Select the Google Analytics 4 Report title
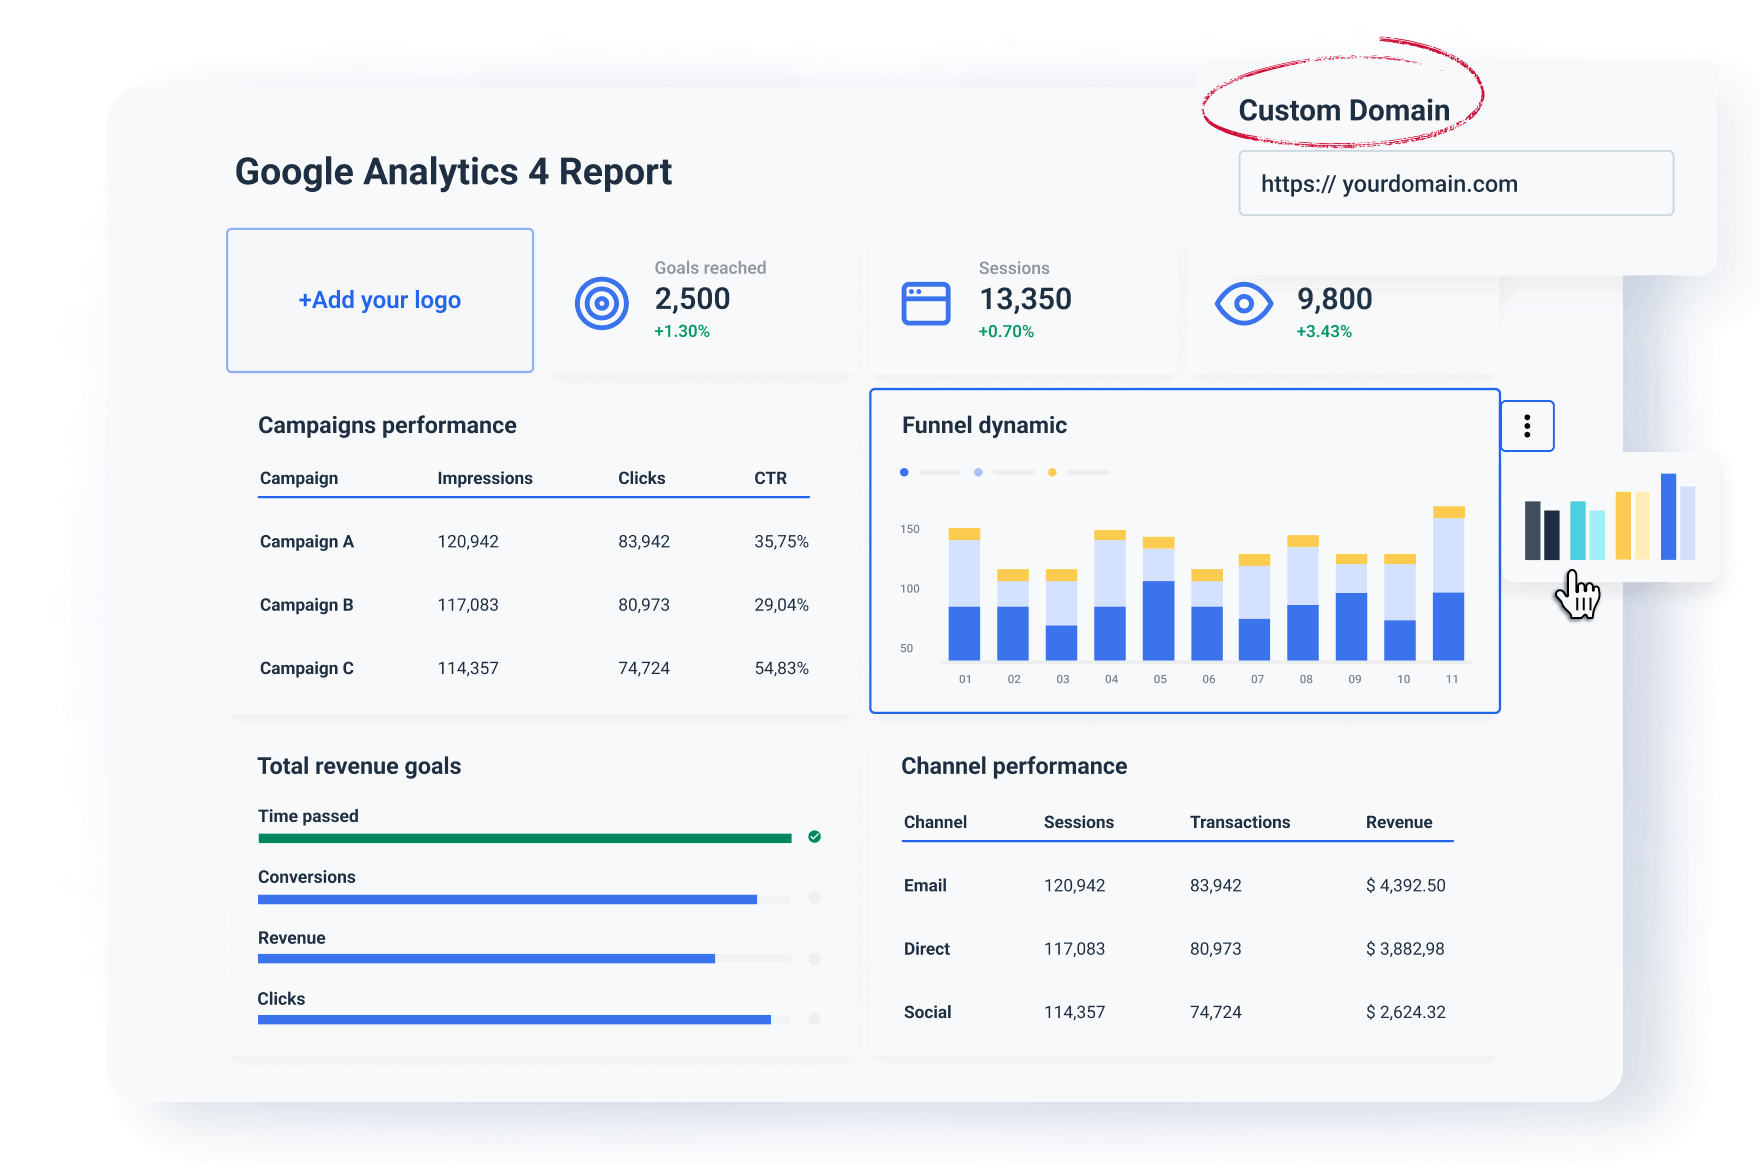1760x1165 pixels. coord(453,172)
